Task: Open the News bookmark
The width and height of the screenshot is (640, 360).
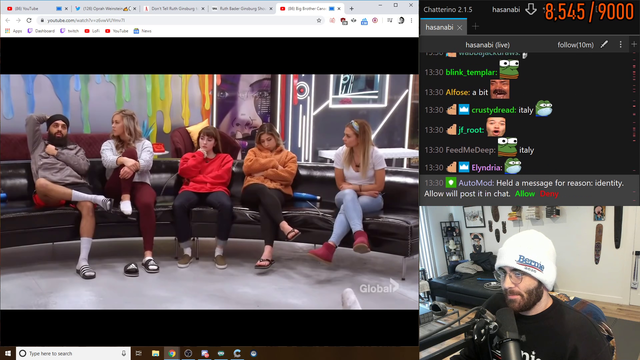Action: pos(142,31)
